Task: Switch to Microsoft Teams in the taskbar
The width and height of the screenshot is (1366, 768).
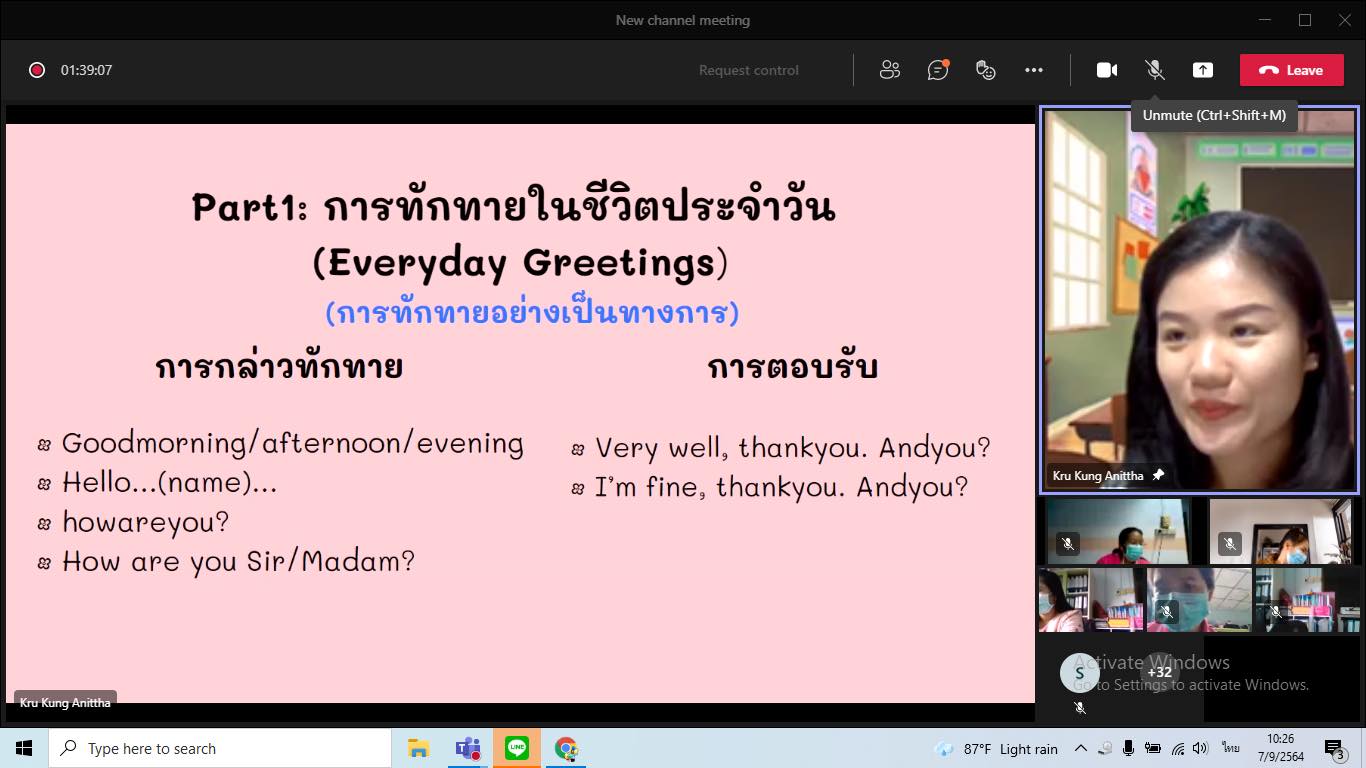Action: tap(468, 748)
